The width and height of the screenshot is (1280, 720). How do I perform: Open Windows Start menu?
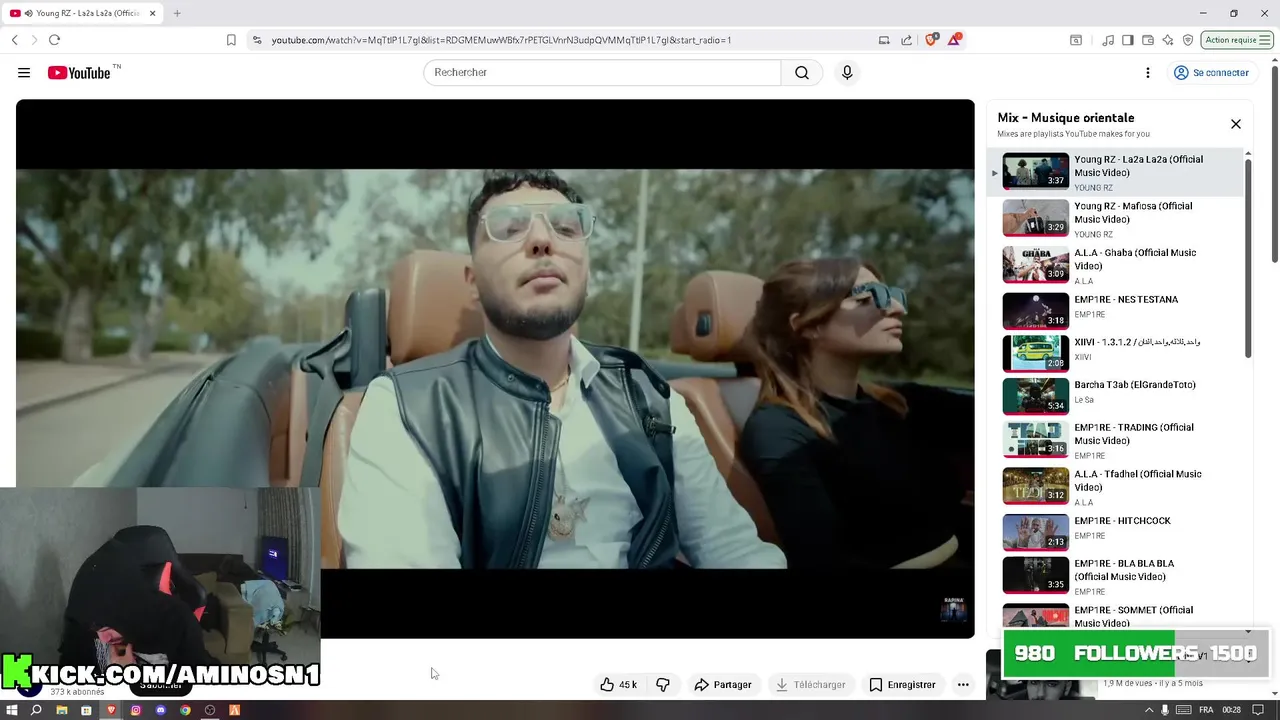(x=11, y=710)
